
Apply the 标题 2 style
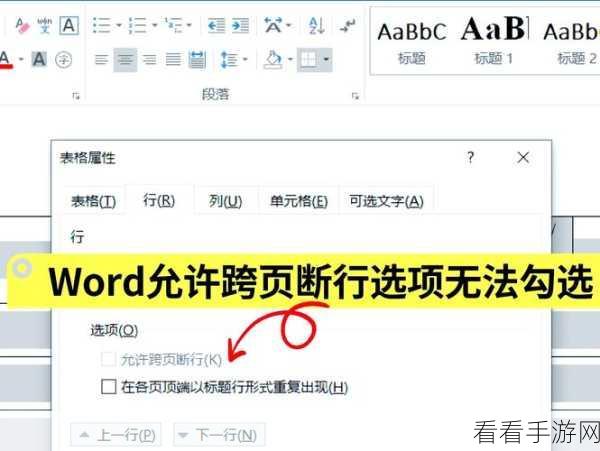[572, 41]
